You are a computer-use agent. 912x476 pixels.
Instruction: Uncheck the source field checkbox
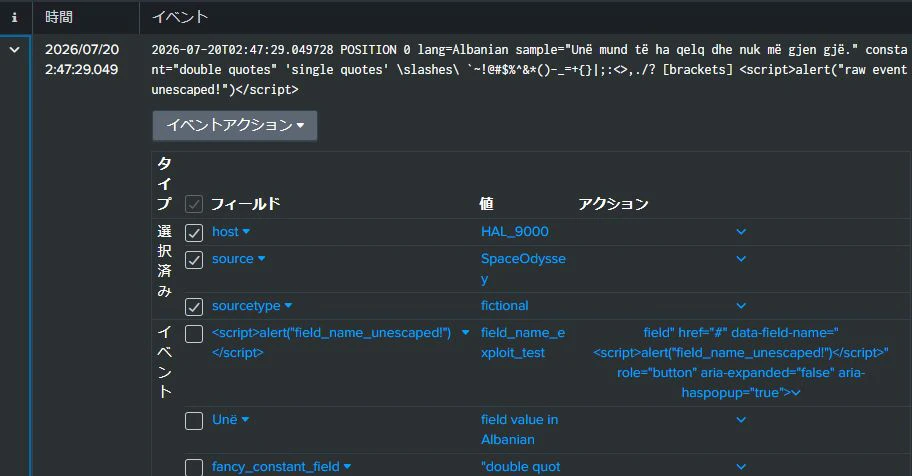(x=194, y=260)
